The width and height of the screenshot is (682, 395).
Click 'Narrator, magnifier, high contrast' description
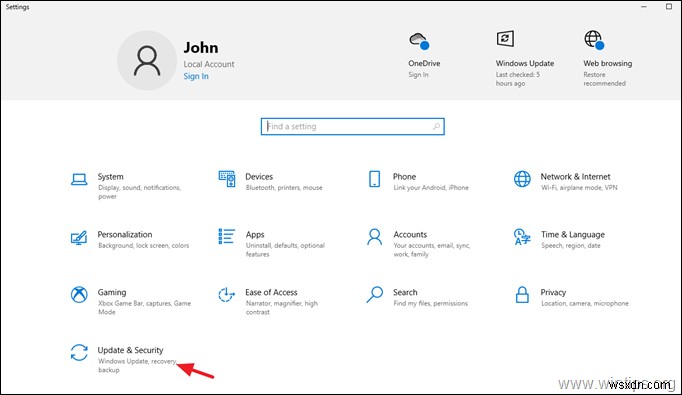click(281, 308)
